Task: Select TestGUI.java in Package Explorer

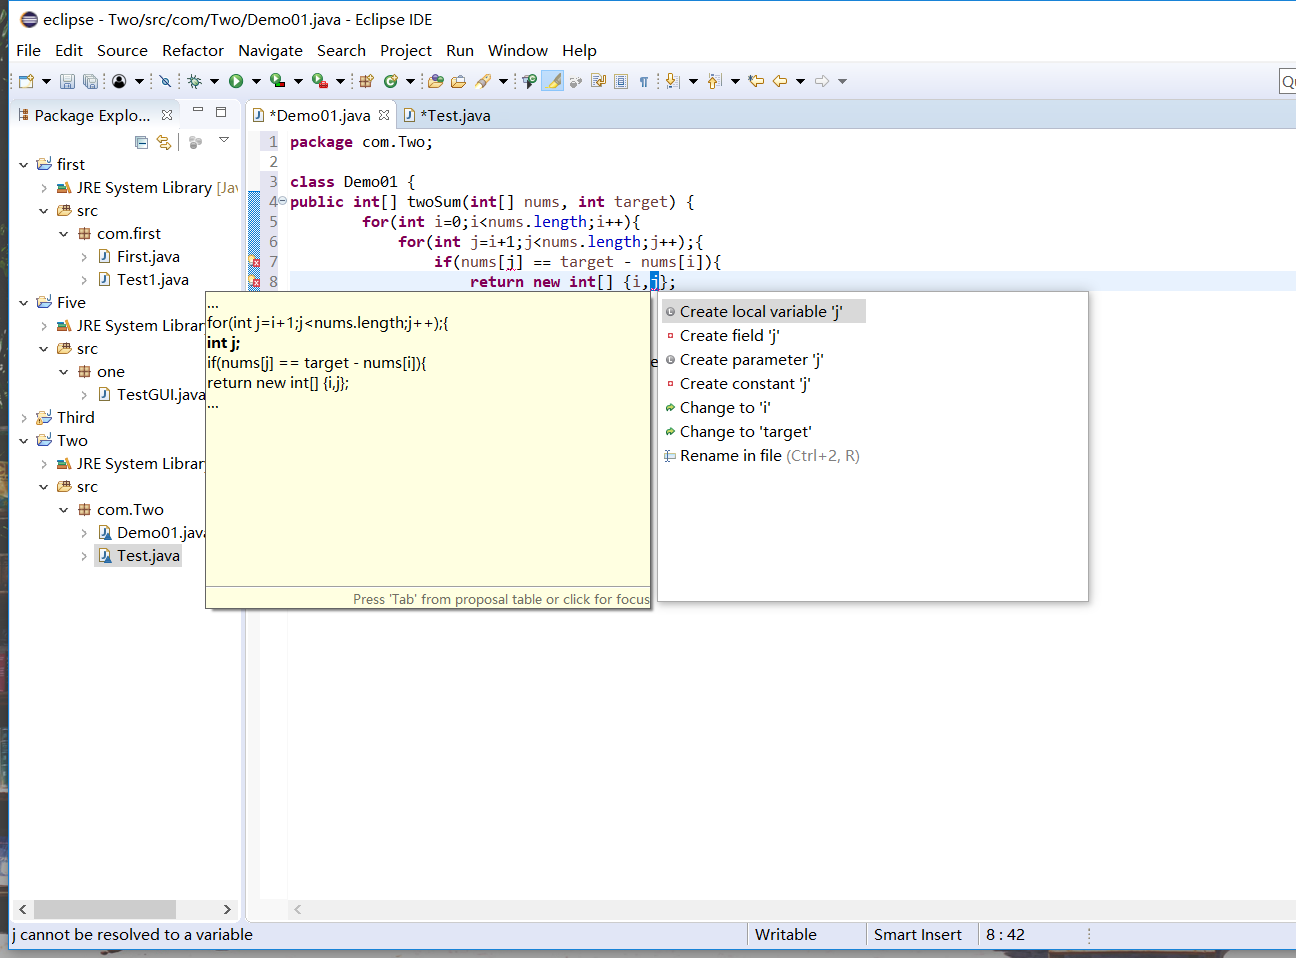Action: [x=160, y=395]
